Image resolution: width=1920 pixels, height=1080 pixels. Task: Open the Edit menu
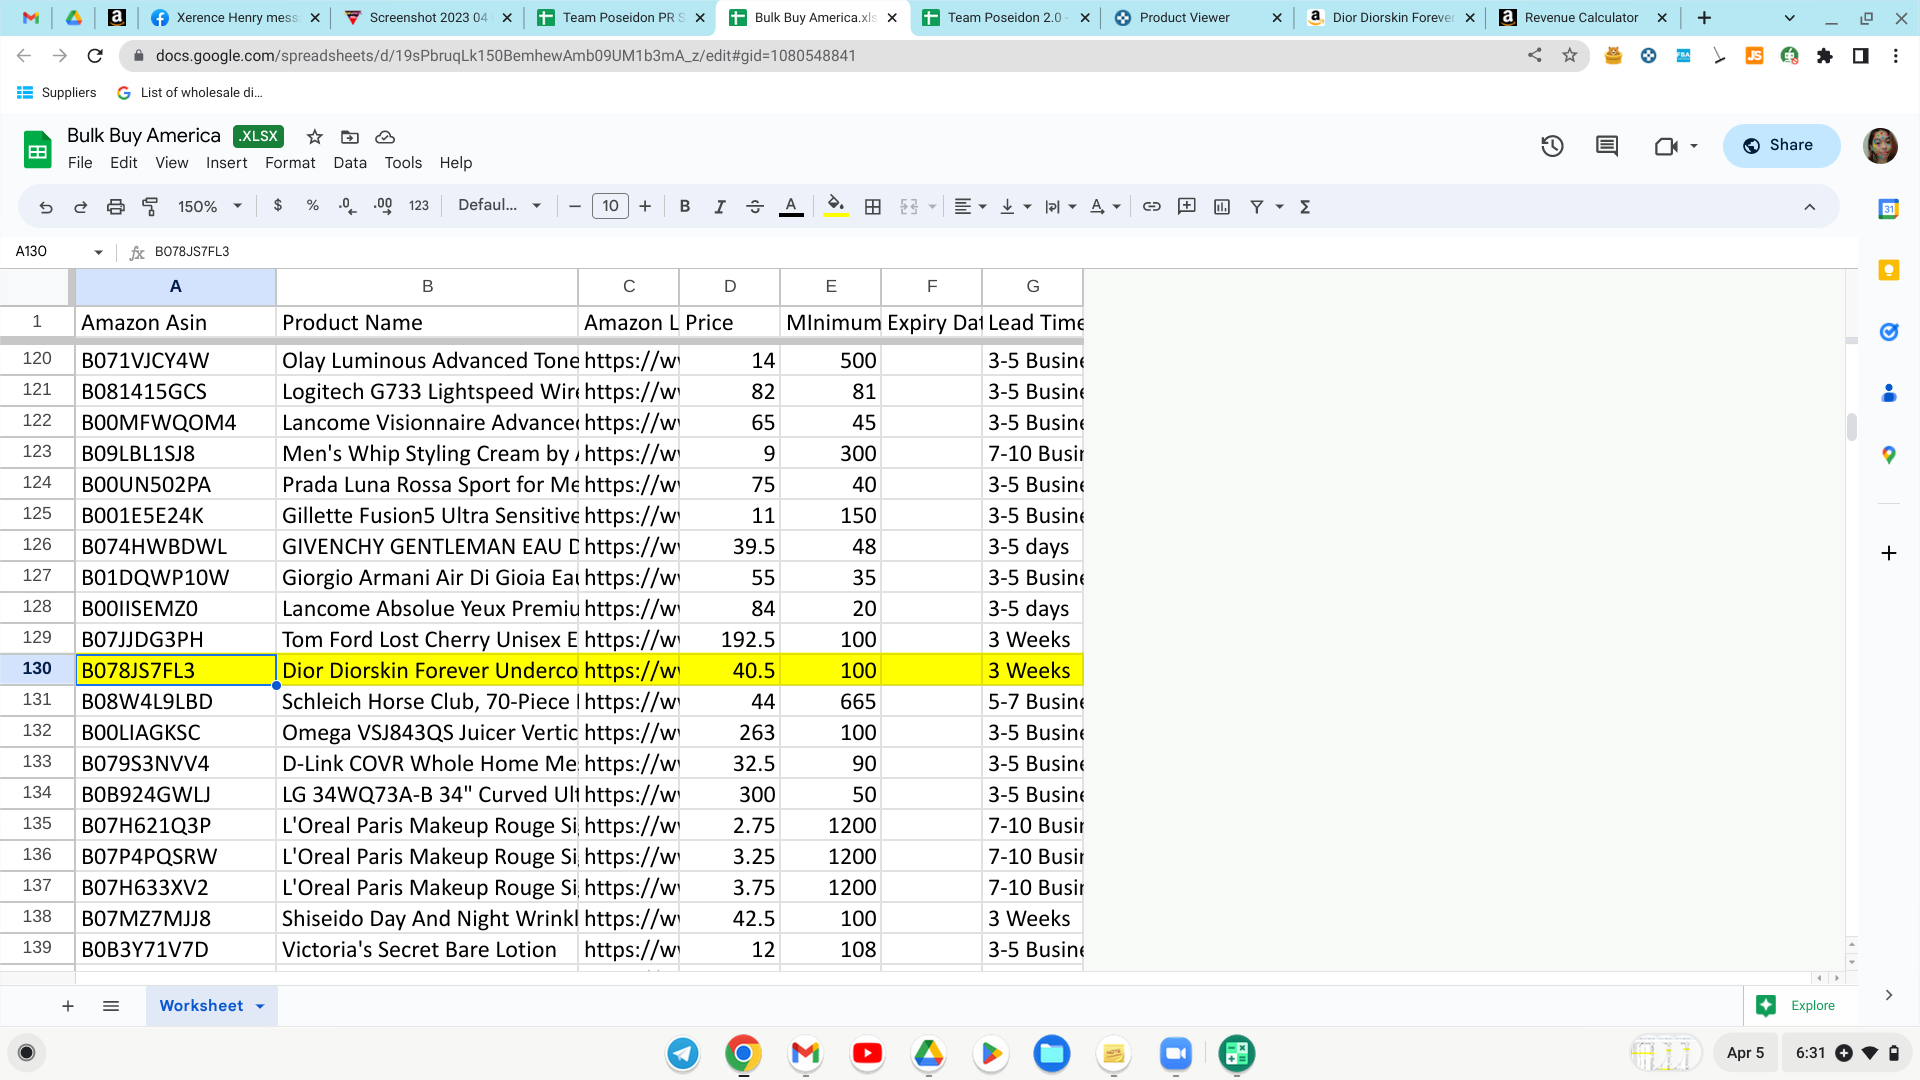[124, 163]
